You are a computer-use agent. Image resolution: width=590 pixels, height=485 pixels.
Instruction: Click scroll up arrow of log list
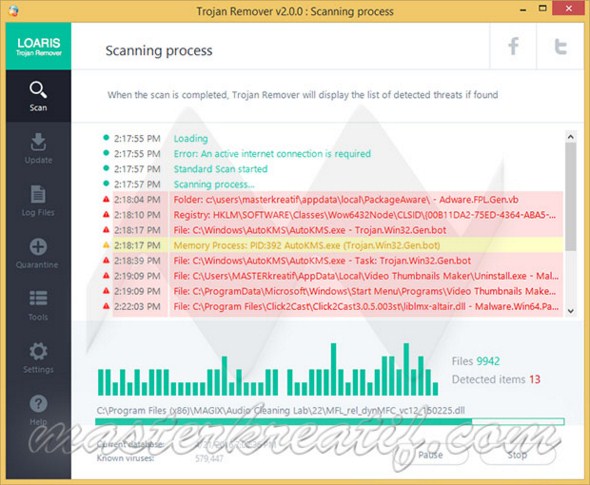570,137
